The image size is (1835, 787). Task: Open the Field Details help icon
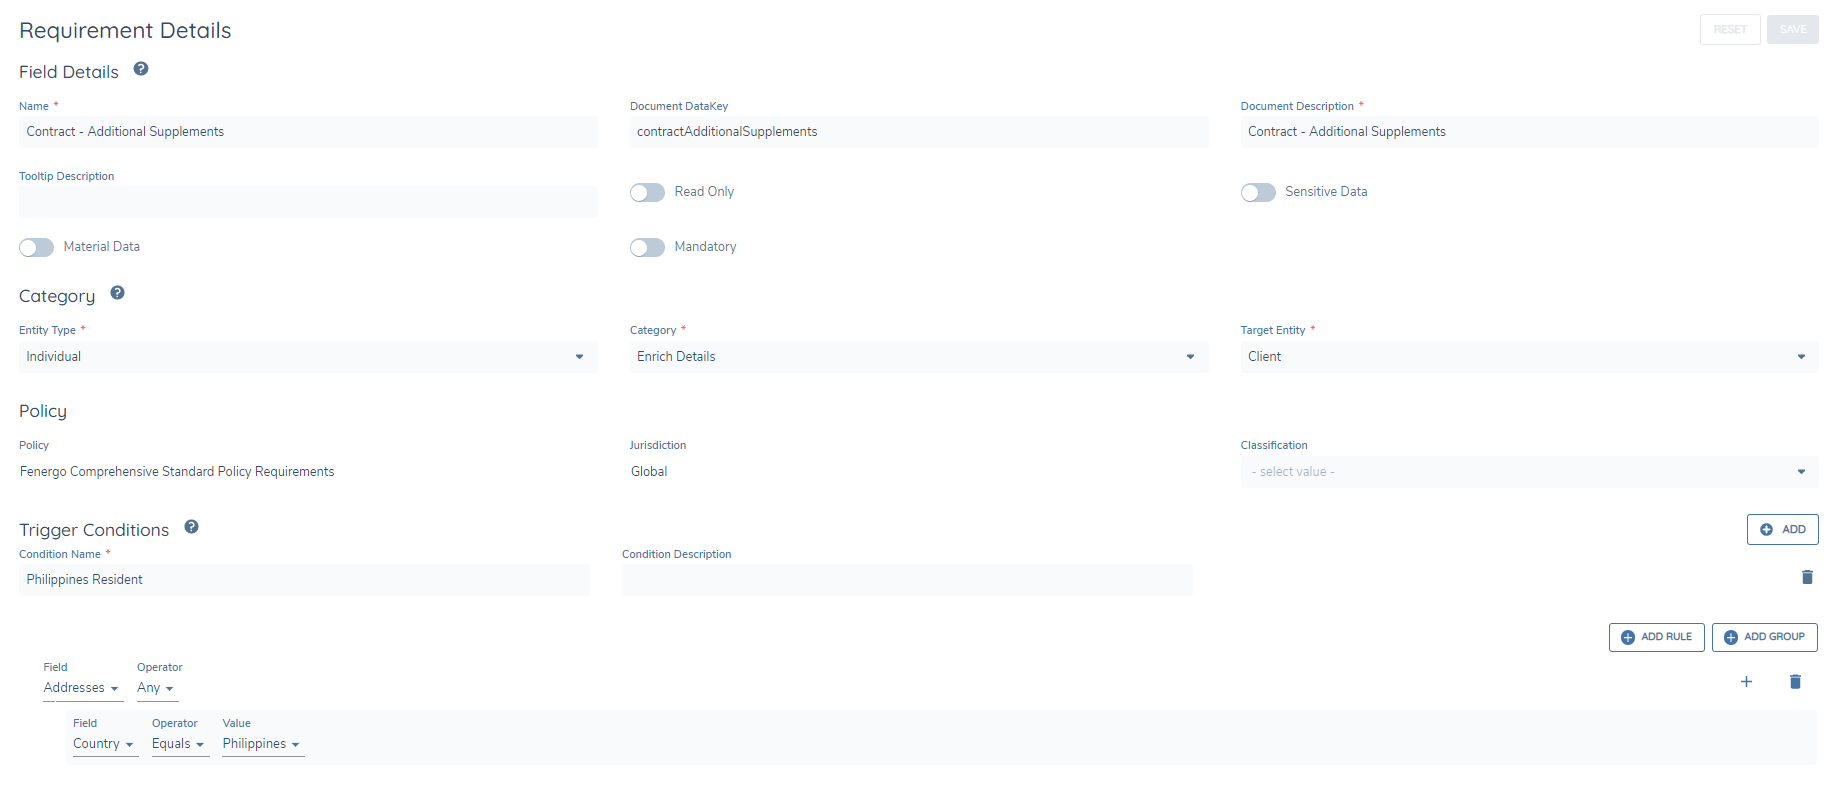(x=141, y=69)
